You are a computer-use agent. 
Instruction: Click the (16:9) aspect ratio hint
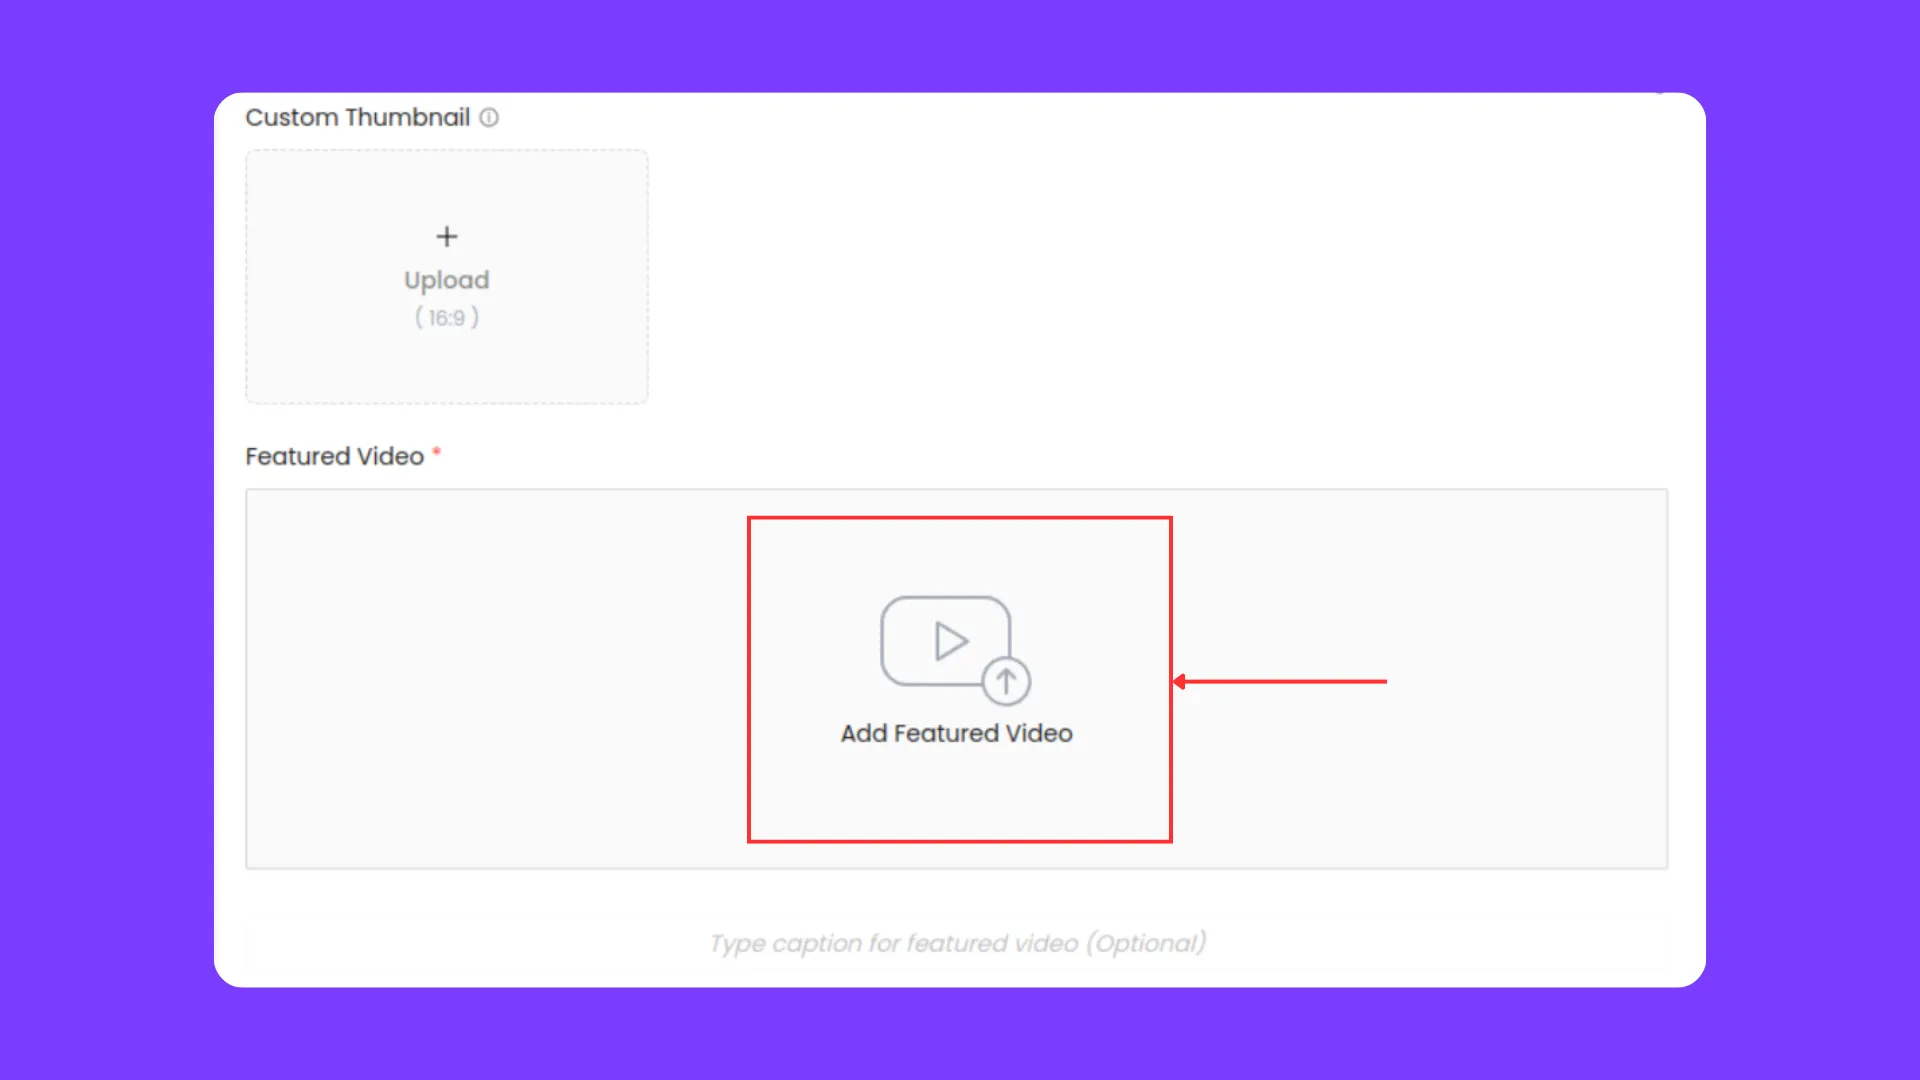(447, 318)
